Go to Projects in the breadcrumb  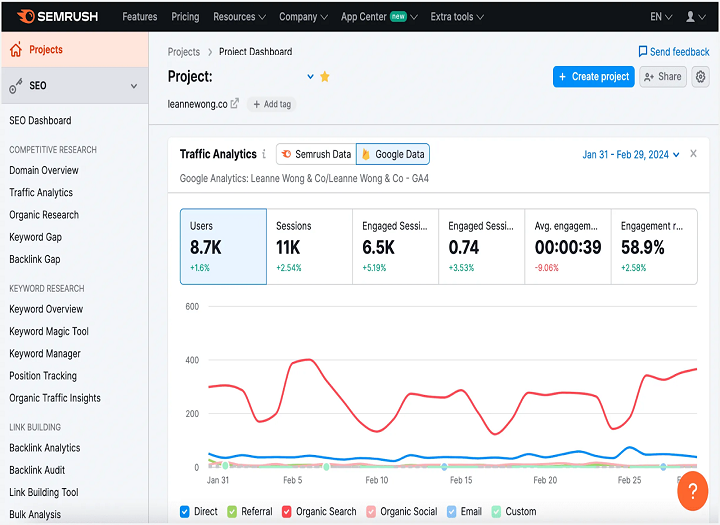coord(184,51)
